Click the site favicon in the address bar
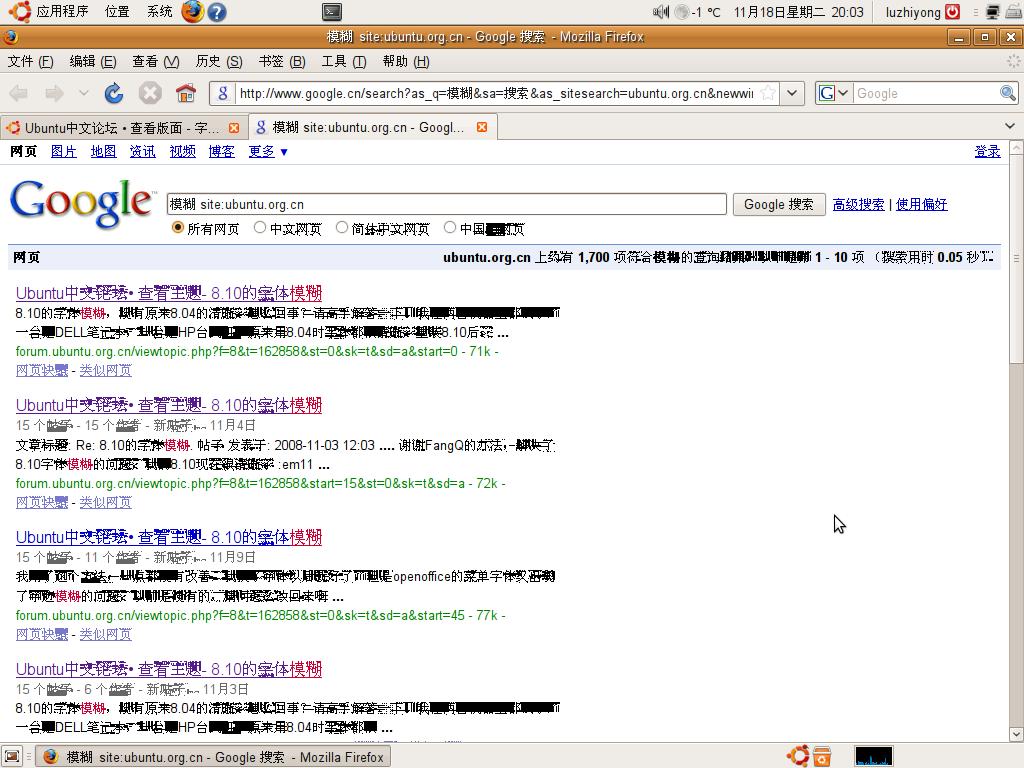The width and height of the screenshot is (1024, 768). [x=222, y=93]
